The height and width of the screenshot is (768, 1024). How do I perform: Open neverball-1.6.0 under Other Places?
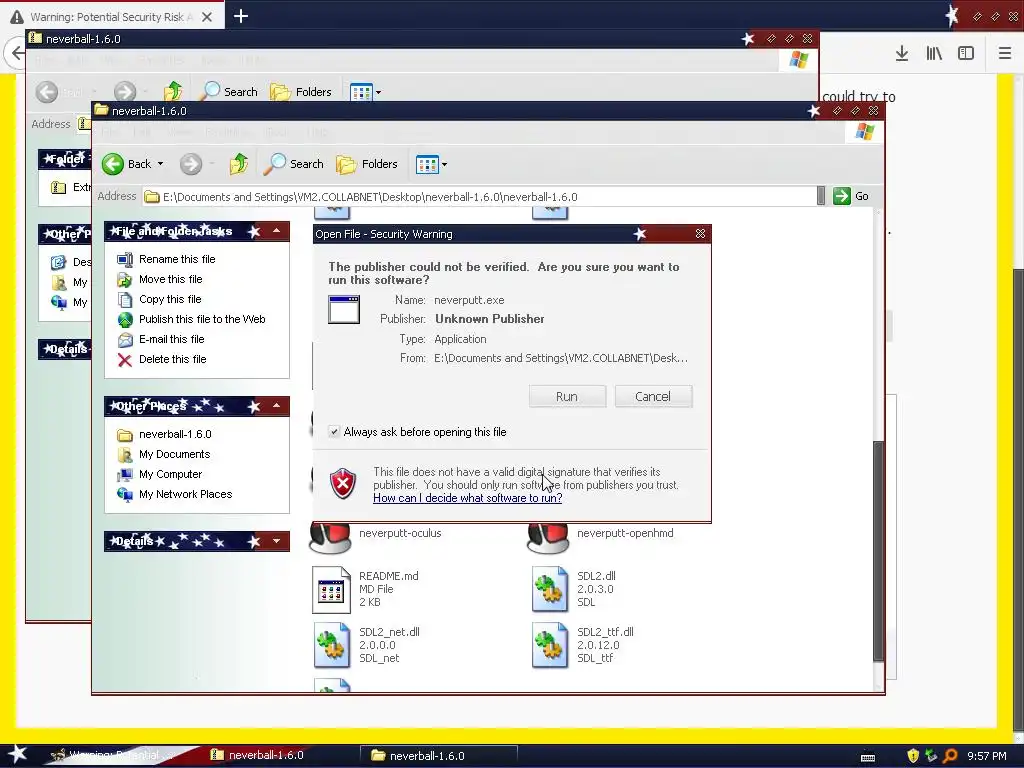click(x=175, y=434)
